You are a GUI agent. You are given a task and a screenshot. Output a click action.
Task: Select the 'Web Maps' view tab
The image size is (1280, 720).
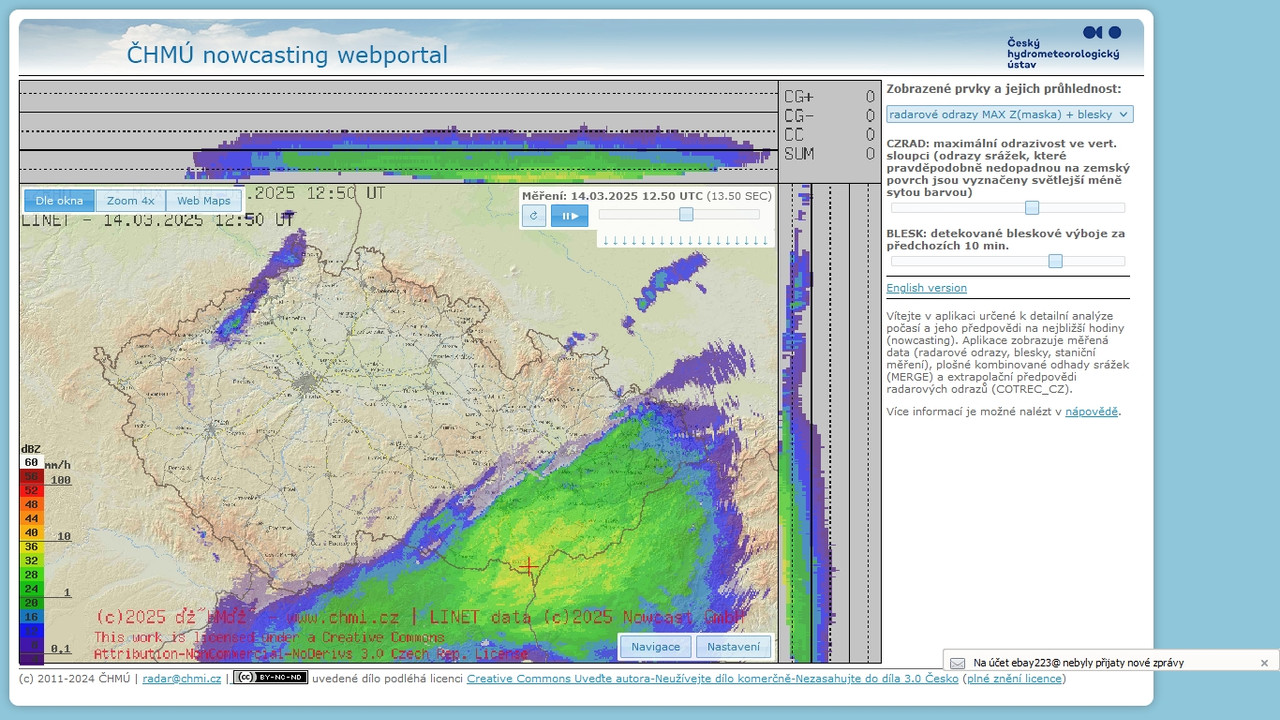point(203,201)
